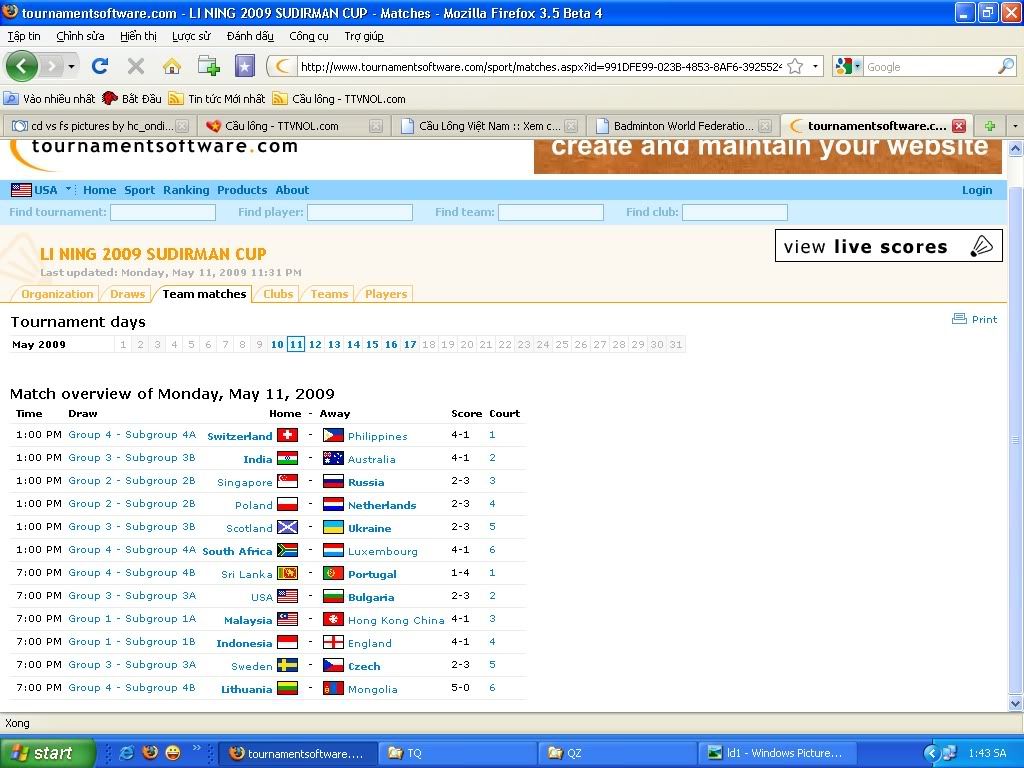This screenshot has height=768, width=1024.
Task: Launch Firefox from quick launch icon
Action: (150, 753)
